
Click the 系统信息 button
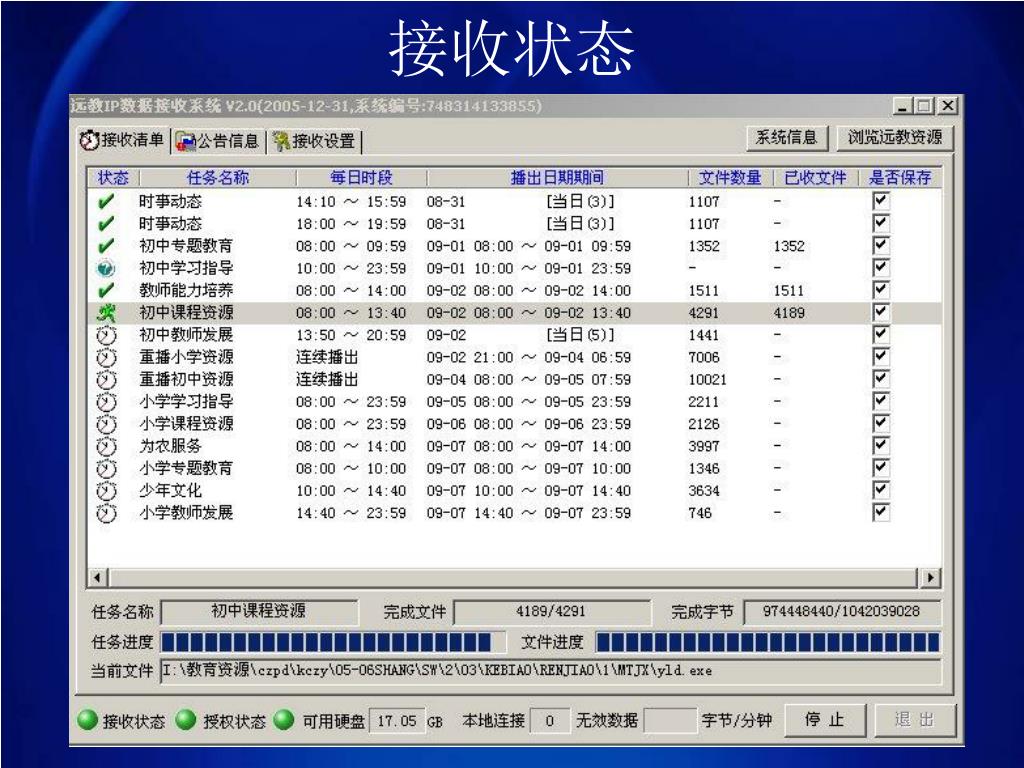786,138
